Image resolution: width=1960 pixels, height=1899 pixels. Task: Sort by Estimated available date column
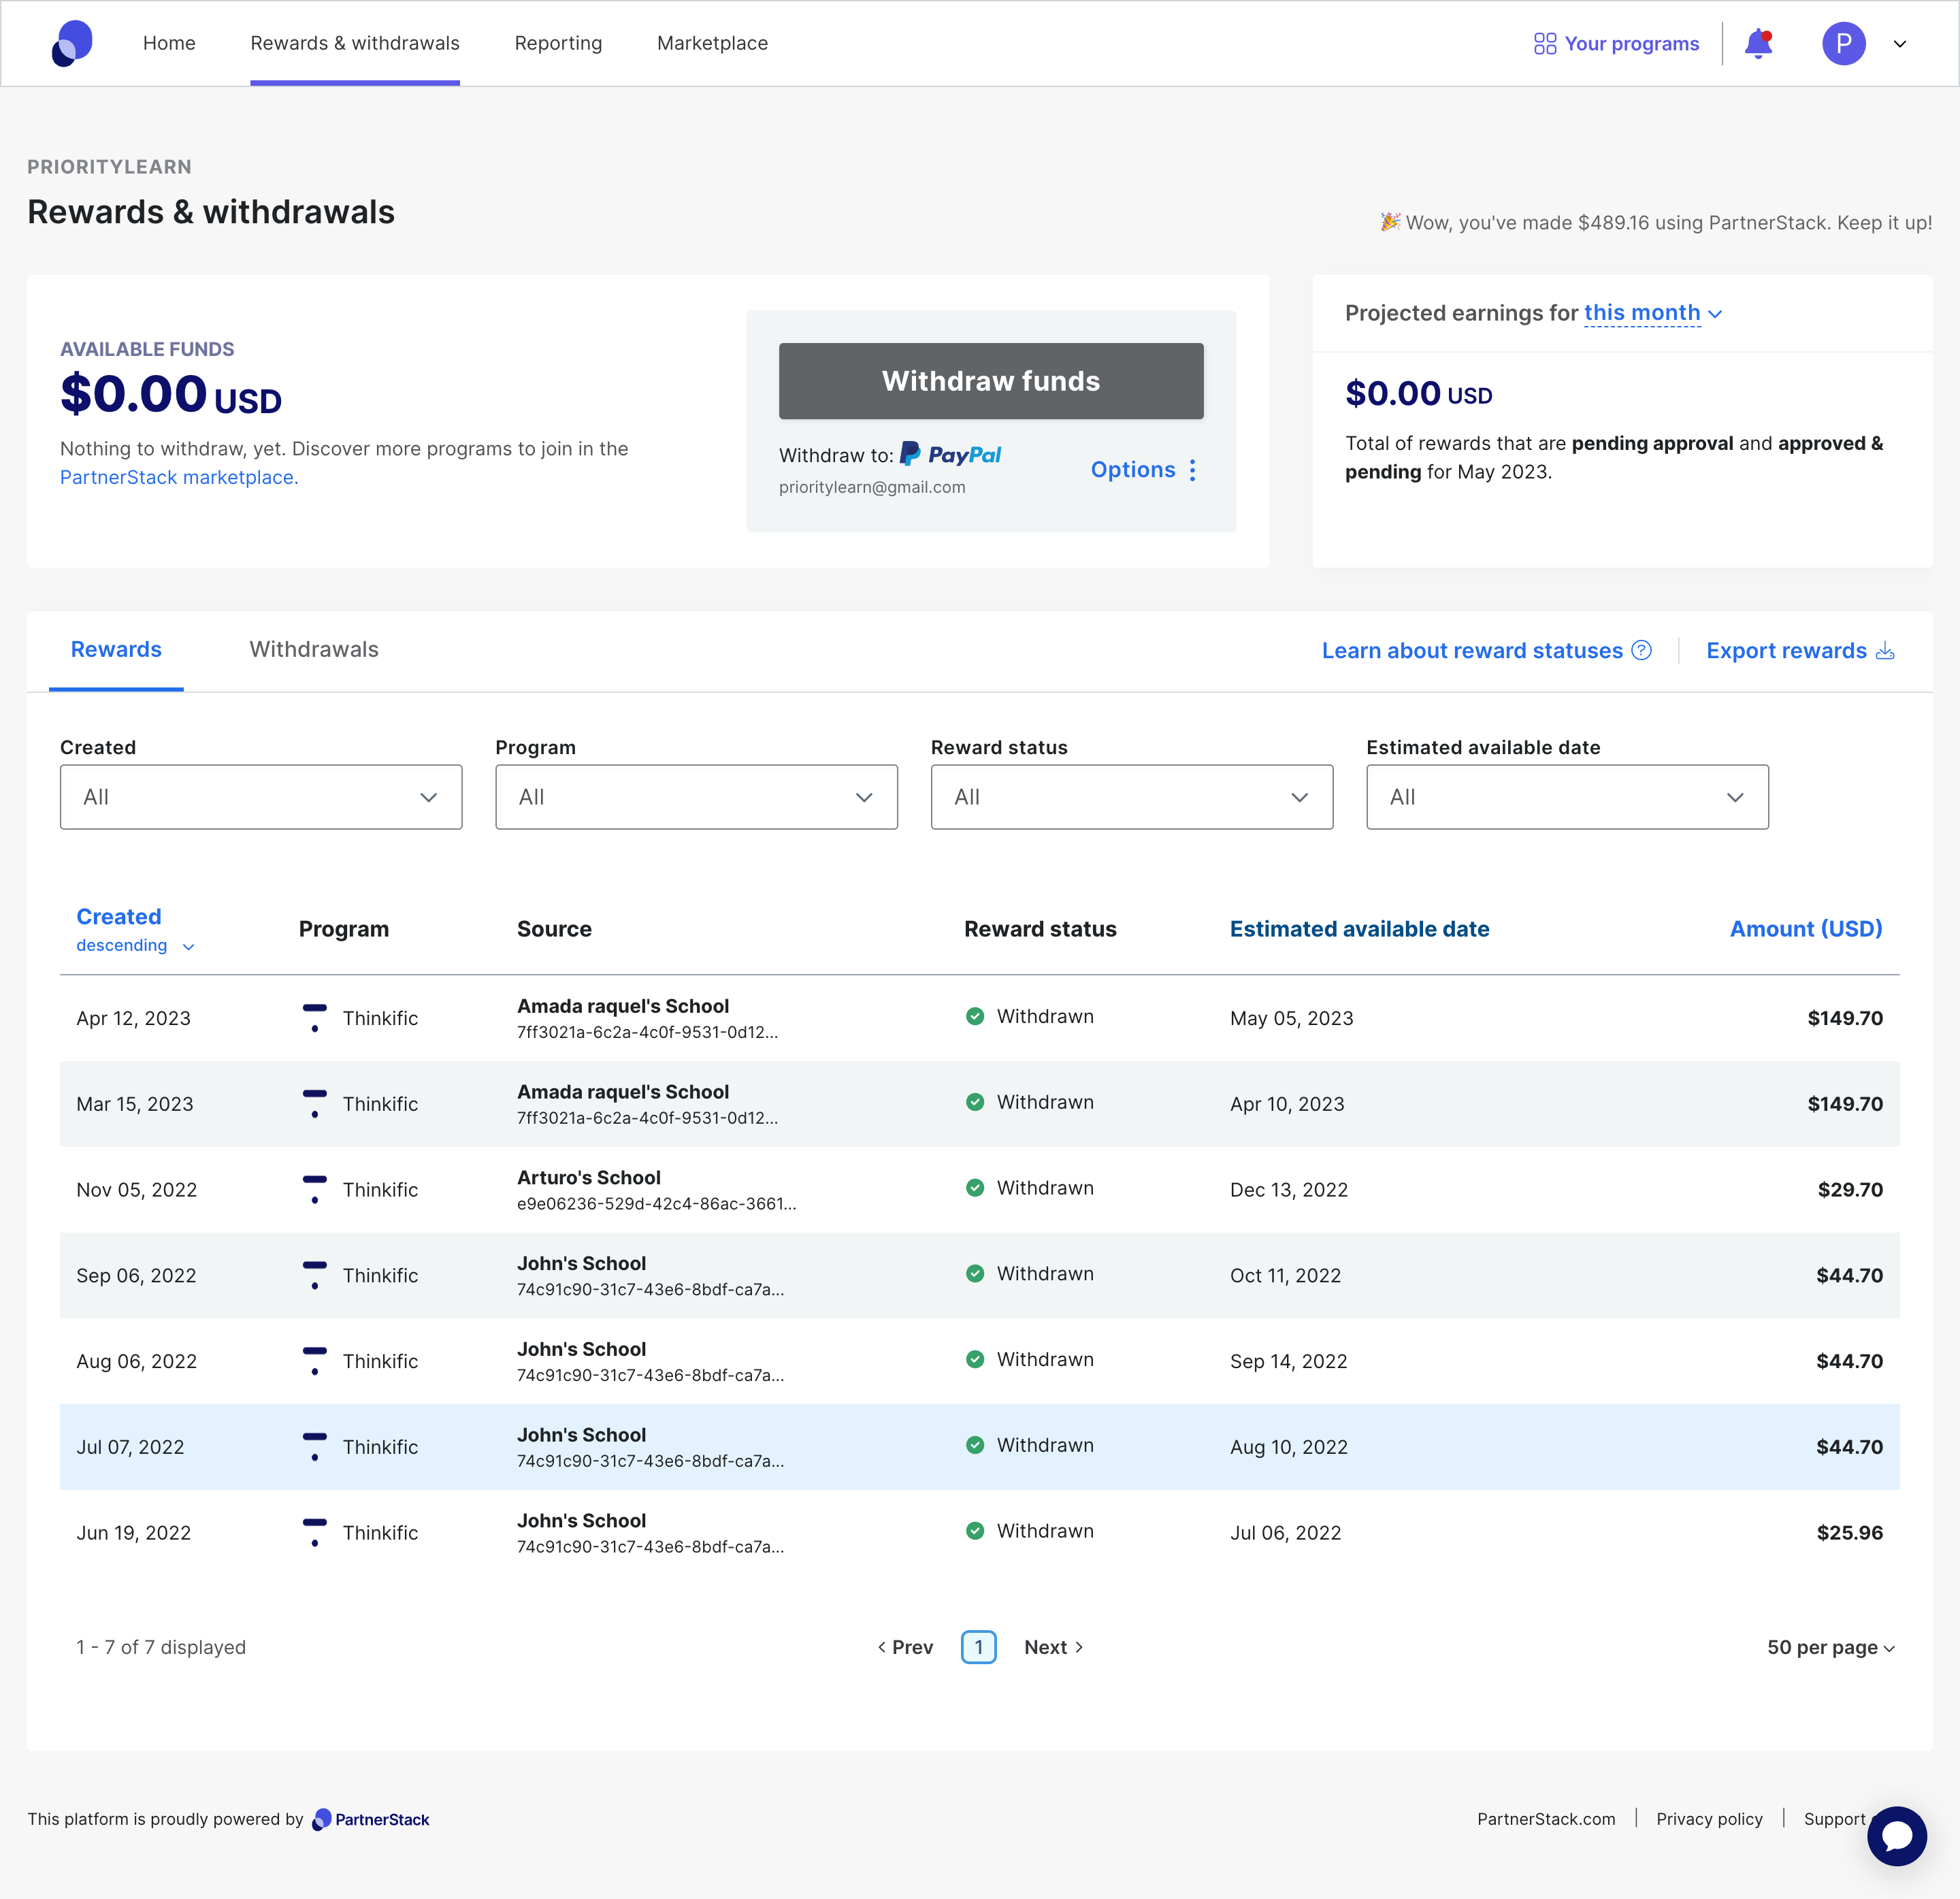[x=1359, y=929]
